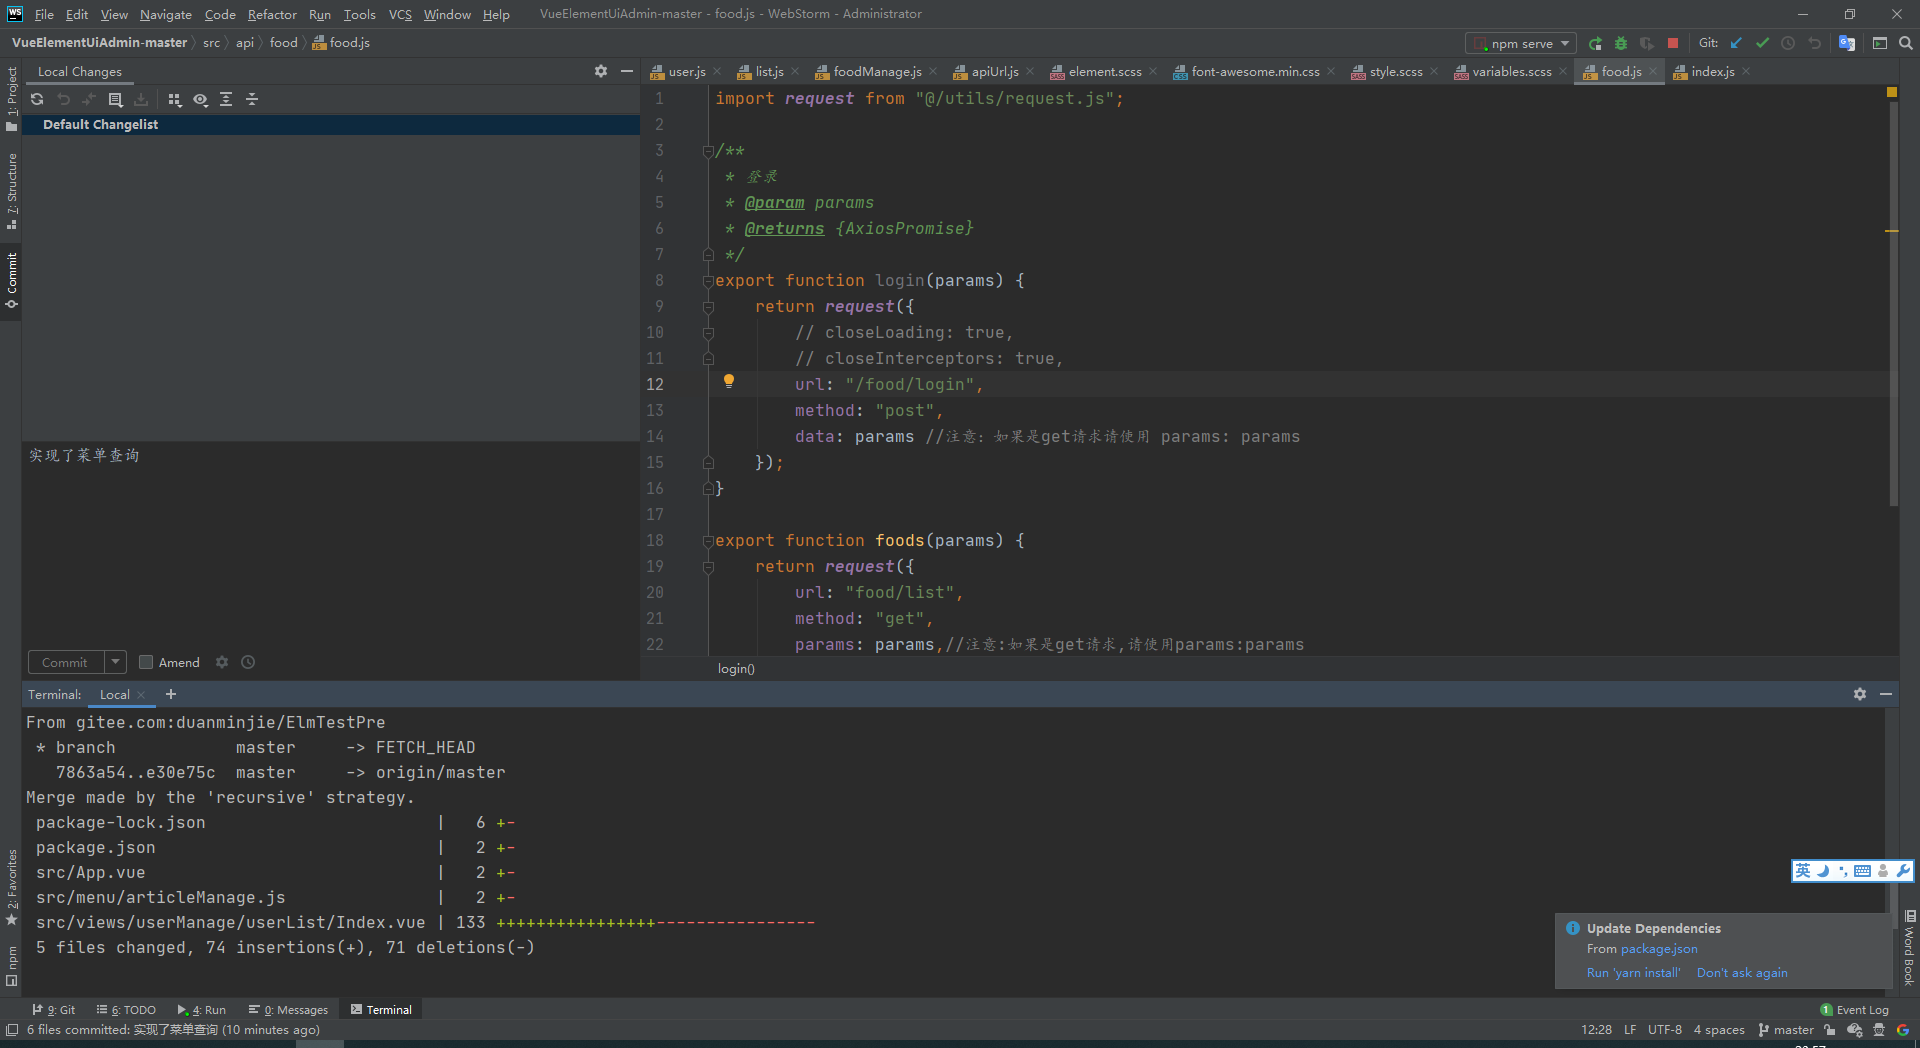Open the VCS menu
1920x1048 pixels.
(x=400, y=14)
